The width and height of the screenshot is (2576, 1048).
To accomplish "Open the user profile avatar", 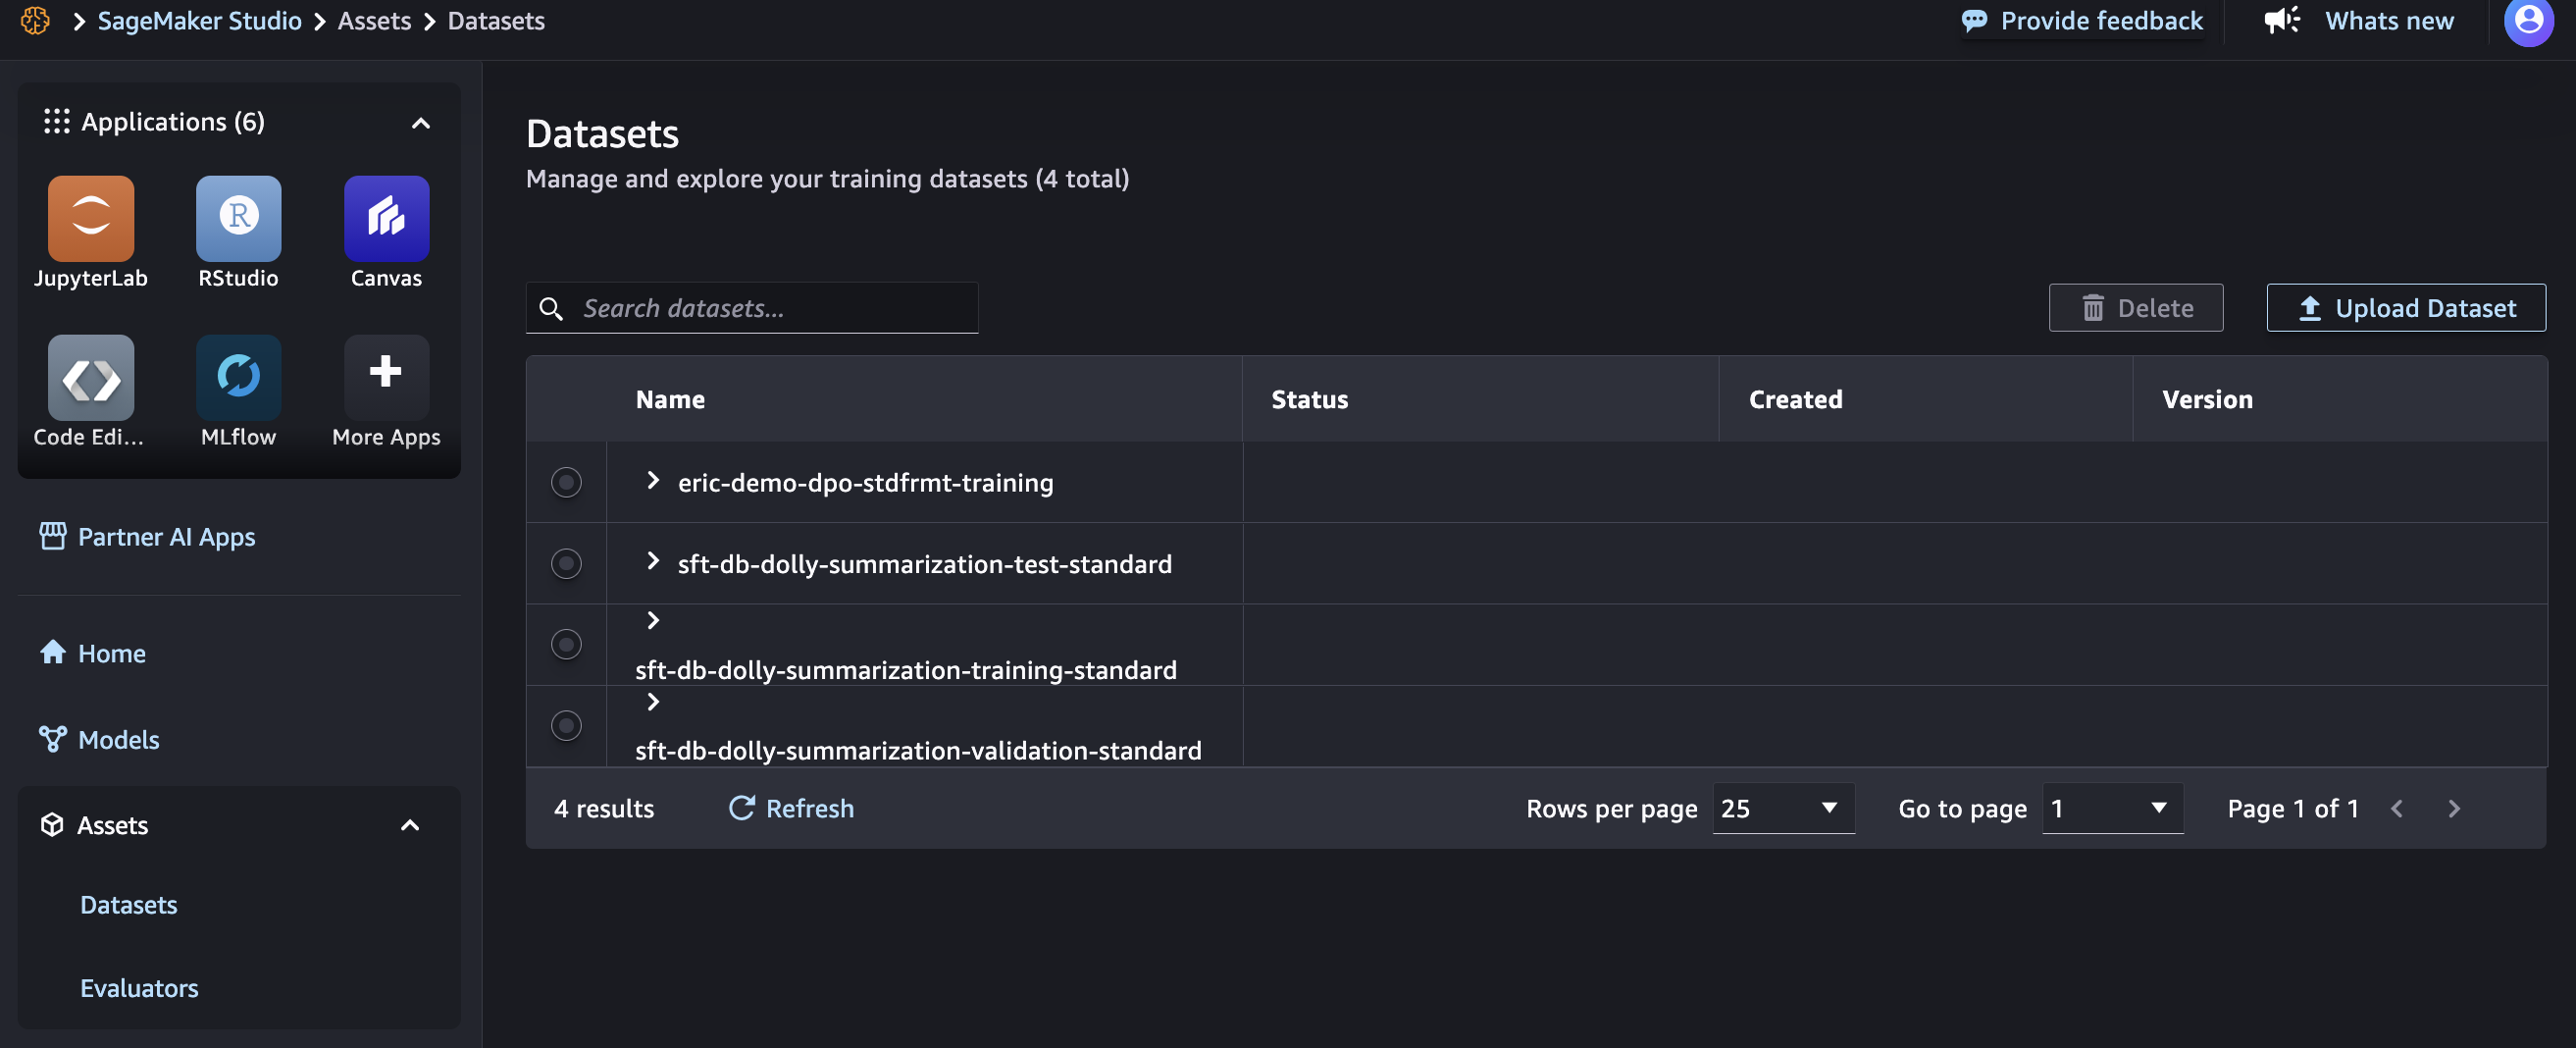I will (x=2529, y=21).
